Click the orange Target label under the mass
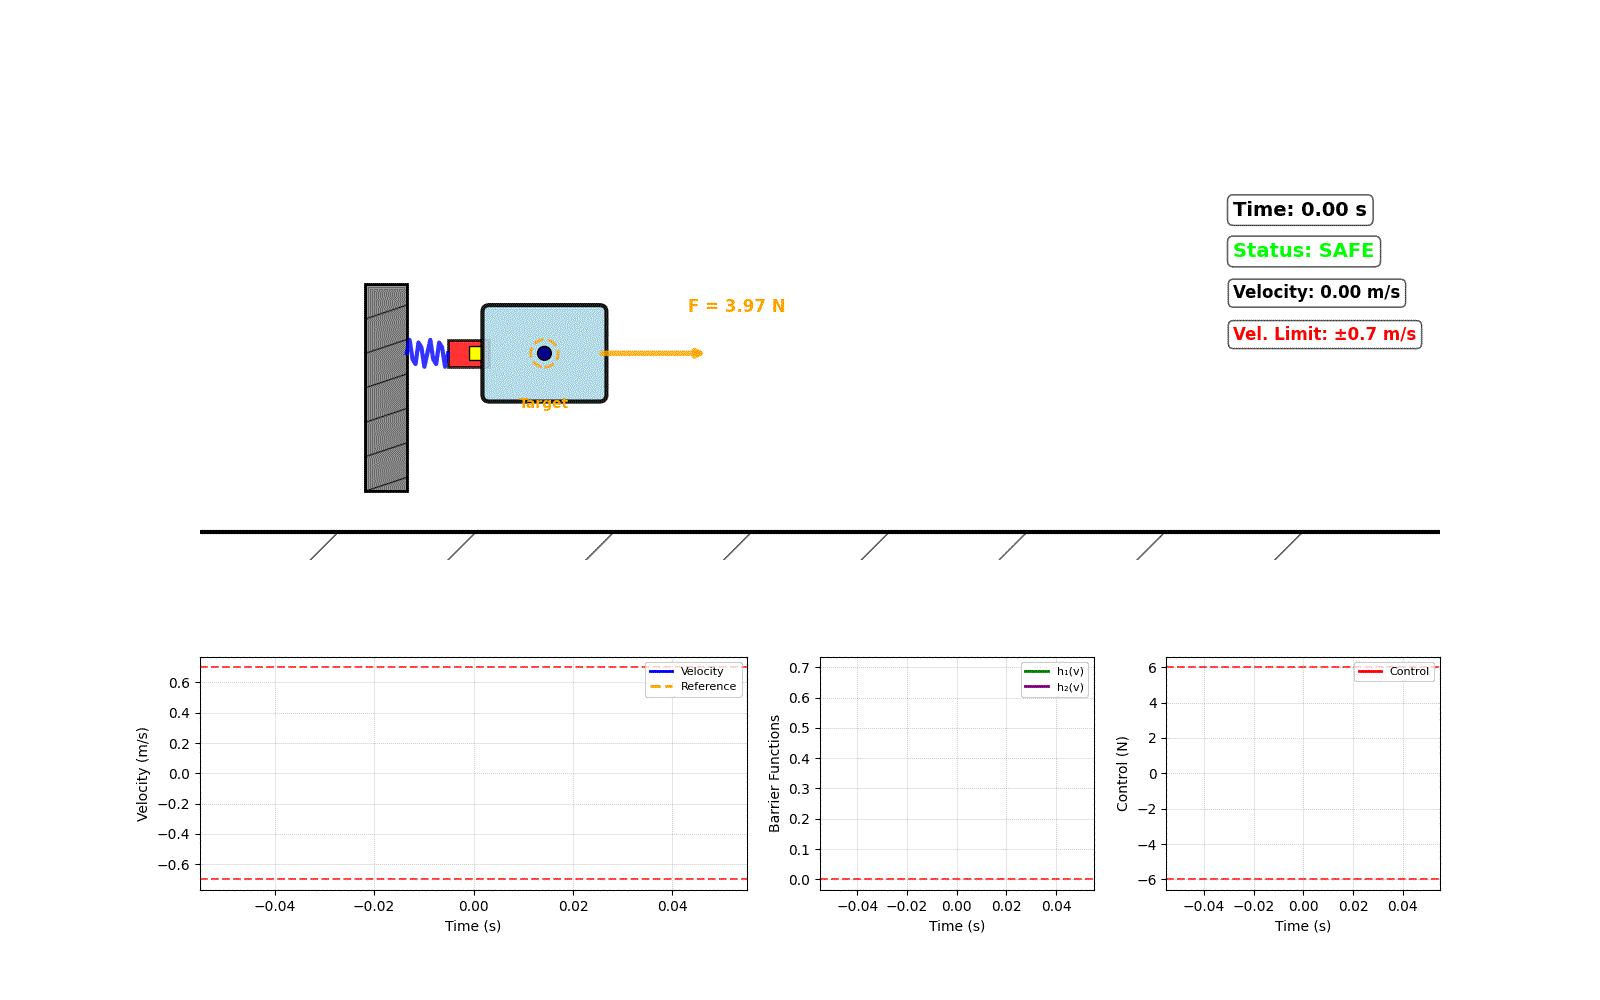Image resolution: width=1600 pixels, height=1000 pixels. pyautogui.click(x=543, y=403)
